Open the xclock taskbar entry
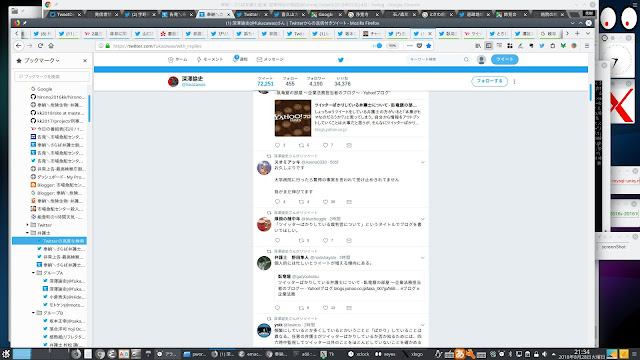The height and width of the screenshot is (360, 640). coord(358,354)
